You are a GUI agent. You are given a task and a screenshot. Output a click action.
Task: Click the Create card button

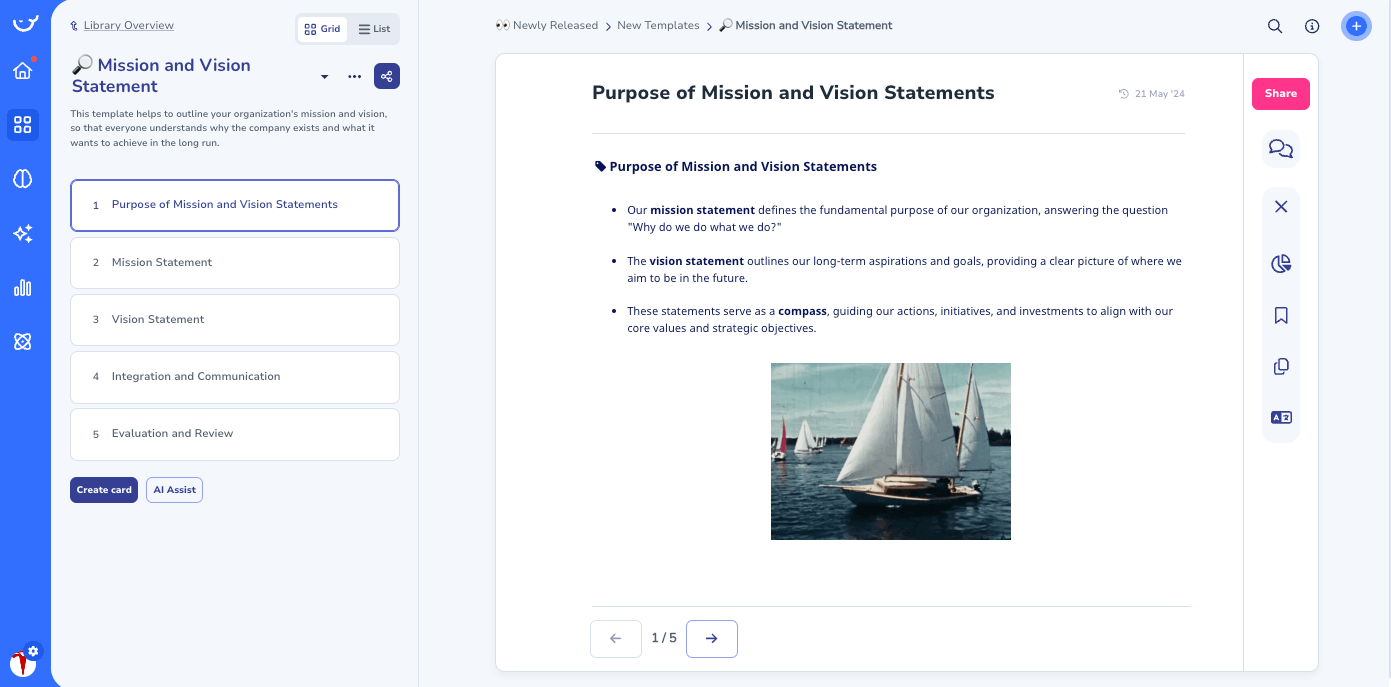pos(104,490)
